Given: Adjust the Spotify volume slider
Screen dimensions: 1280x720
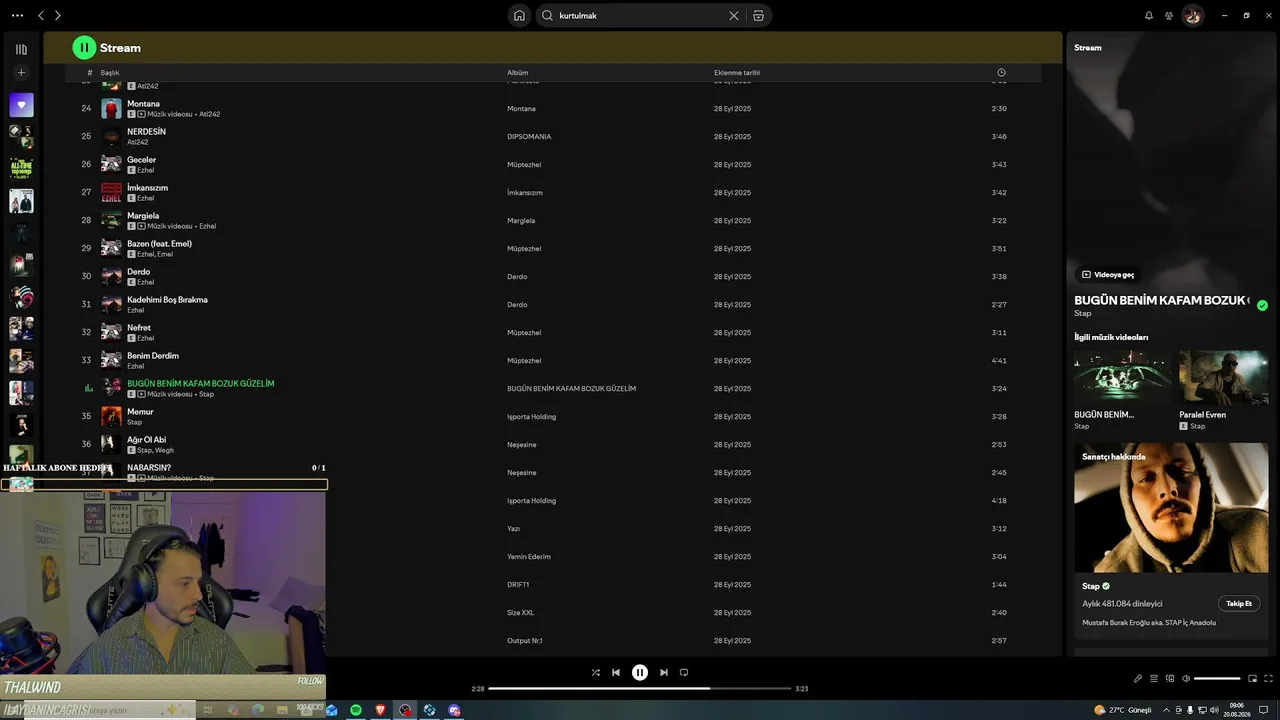Looking at the screenshot, I should coord(1218,678).
